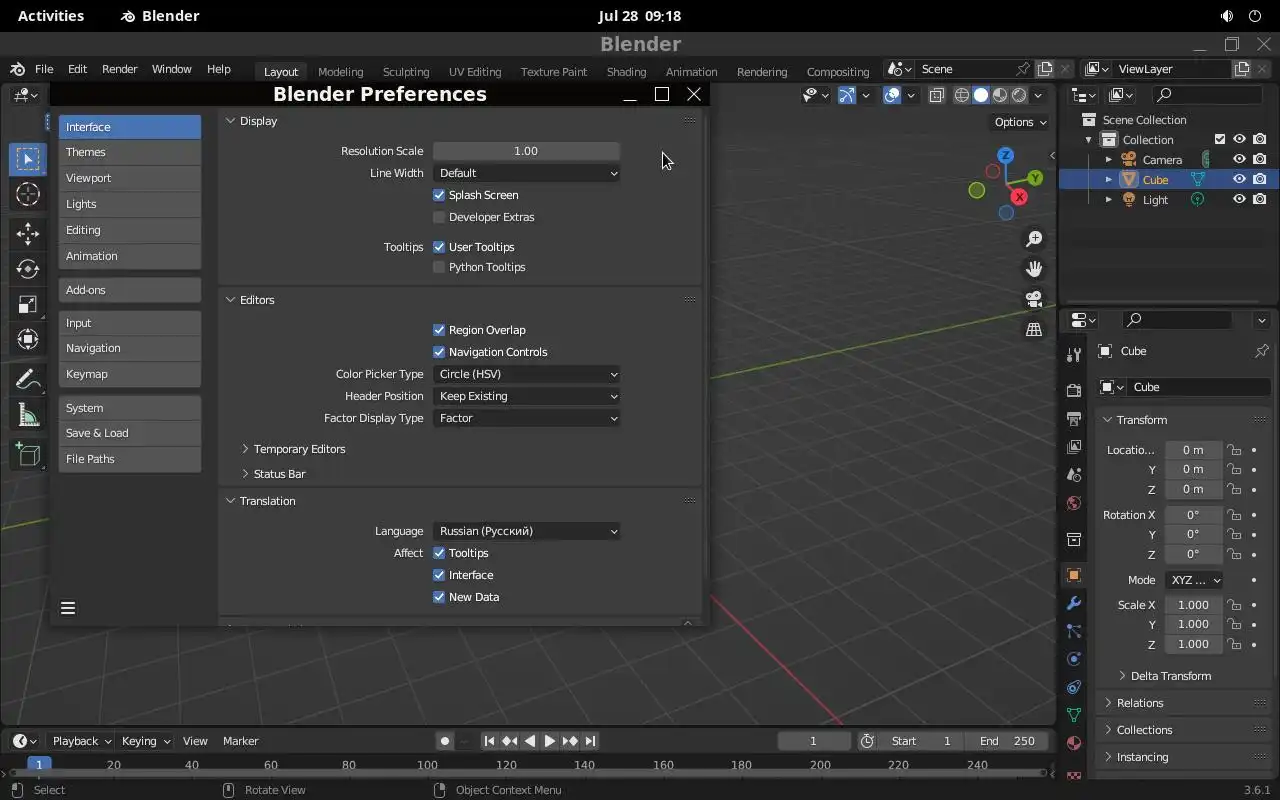Switch to the Modeling workspace tab
The height and width of the screenshot is (800, 1280).
(x=340, y=72)
